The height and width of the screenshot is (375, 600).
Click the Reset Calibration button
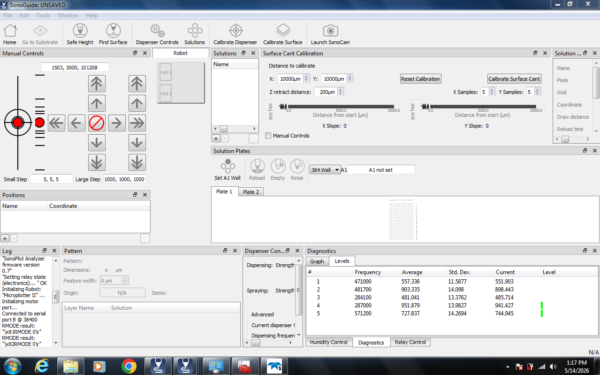(421, 78)
